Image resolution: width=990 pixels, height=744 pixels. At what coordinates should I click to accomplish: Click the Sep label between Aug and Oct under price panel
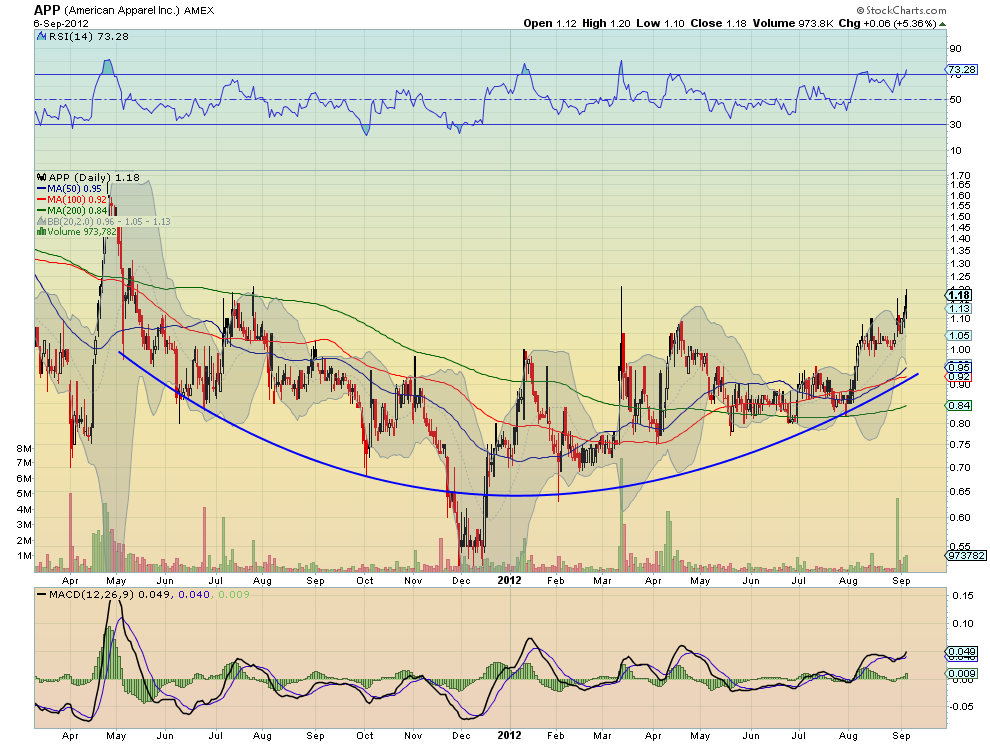click(x=315, y=580)
